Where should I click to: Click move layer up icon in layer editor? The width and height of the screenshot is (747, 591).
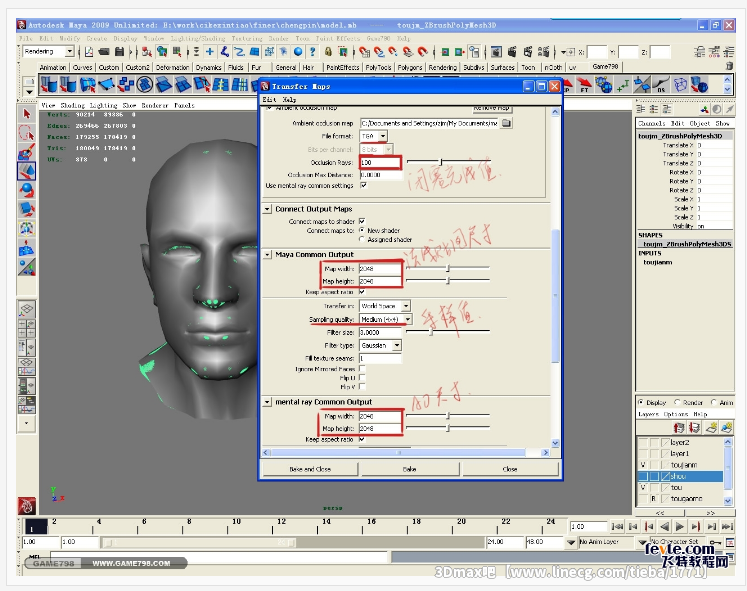click(x=679, y=428)
